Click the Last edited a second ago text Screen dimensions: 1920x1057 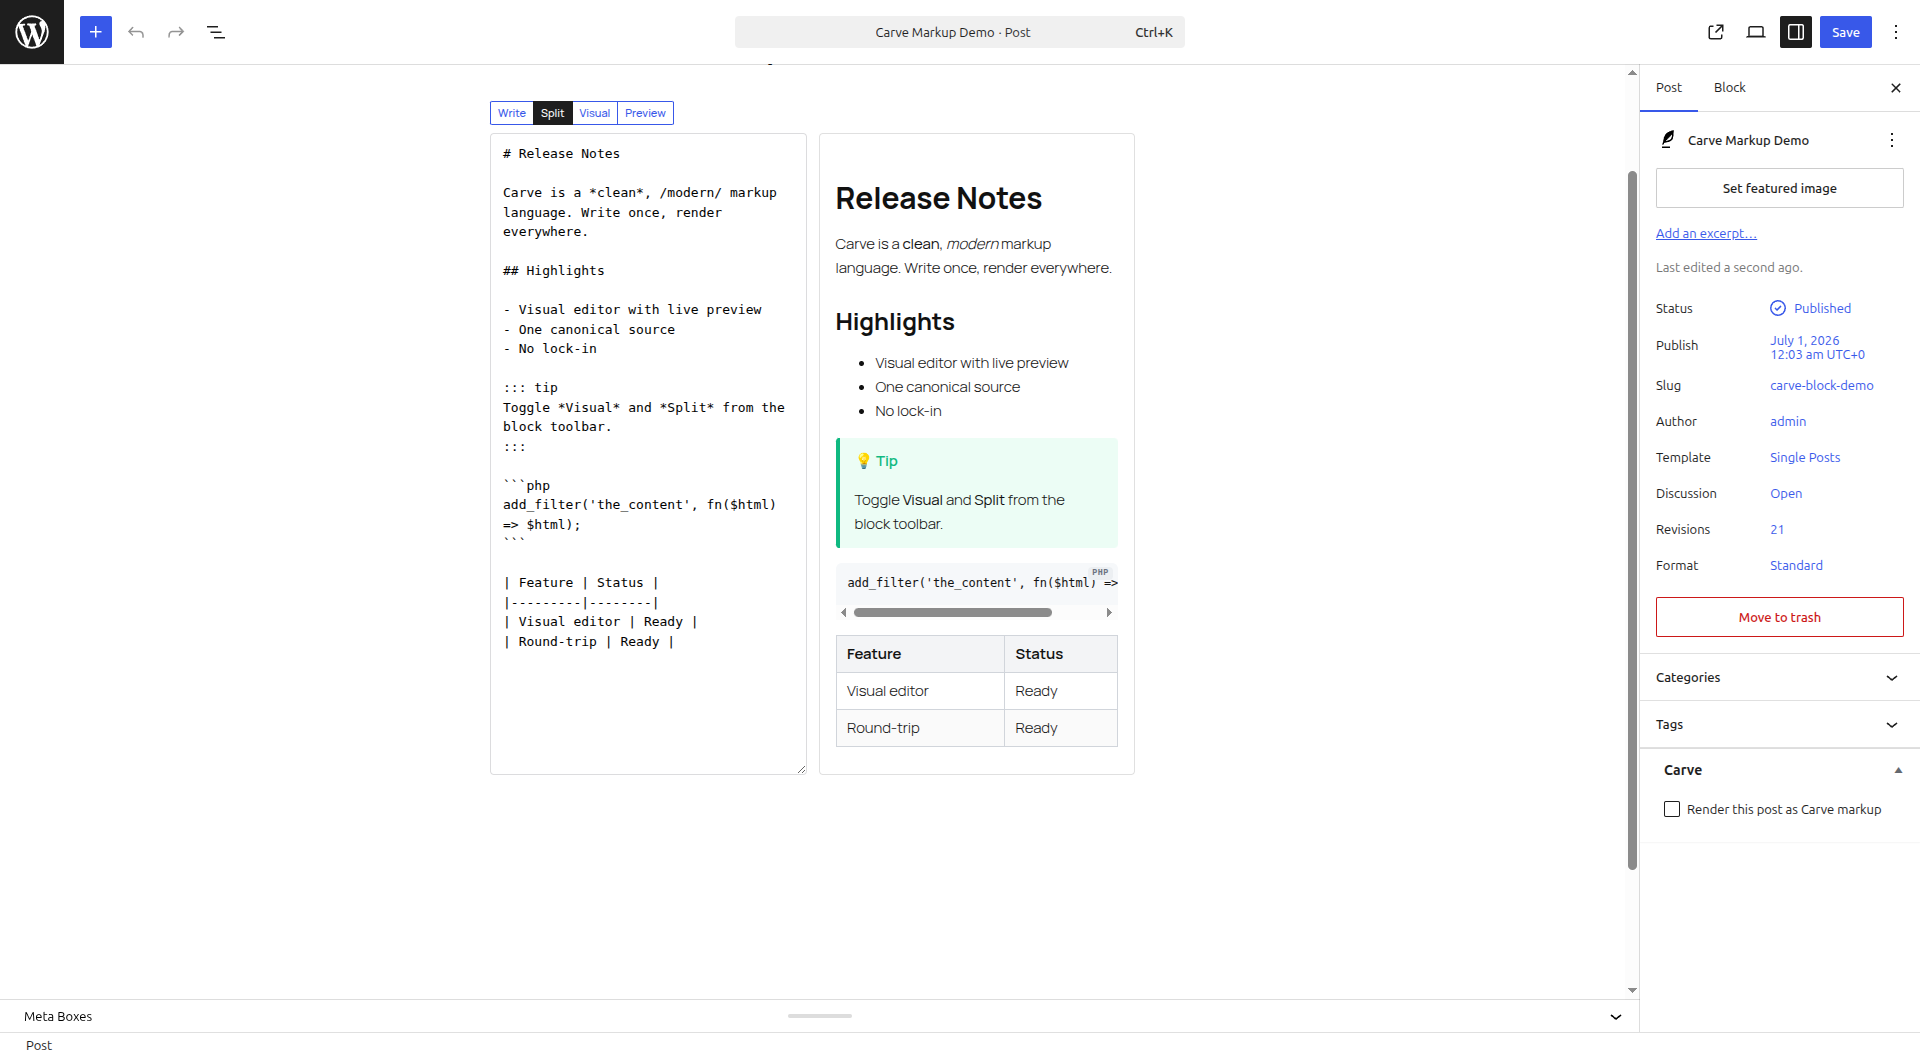point(1729,267)
